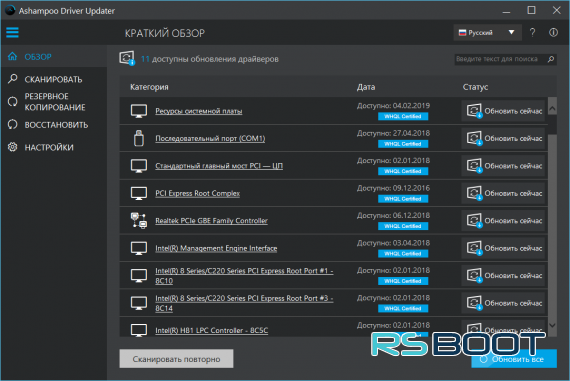Screen dimensions: 570x381
Task: Open Intel 8 Series Root Port #3 link
Action: (244, 303)
